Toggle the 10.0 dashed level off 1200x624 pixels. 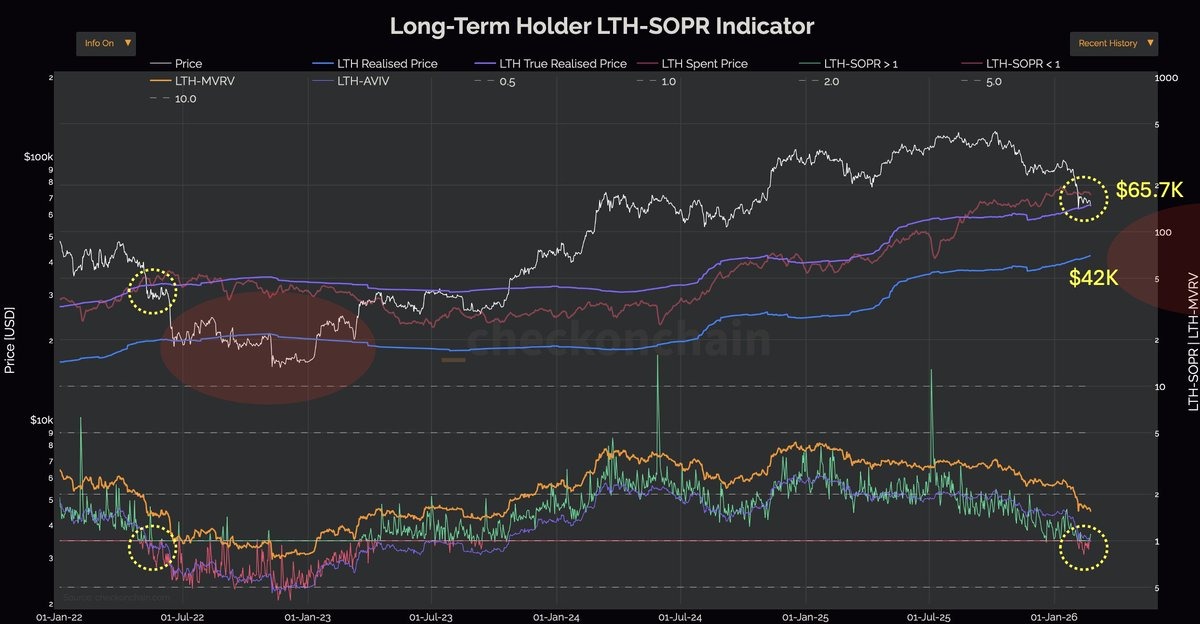click(158, 98)
